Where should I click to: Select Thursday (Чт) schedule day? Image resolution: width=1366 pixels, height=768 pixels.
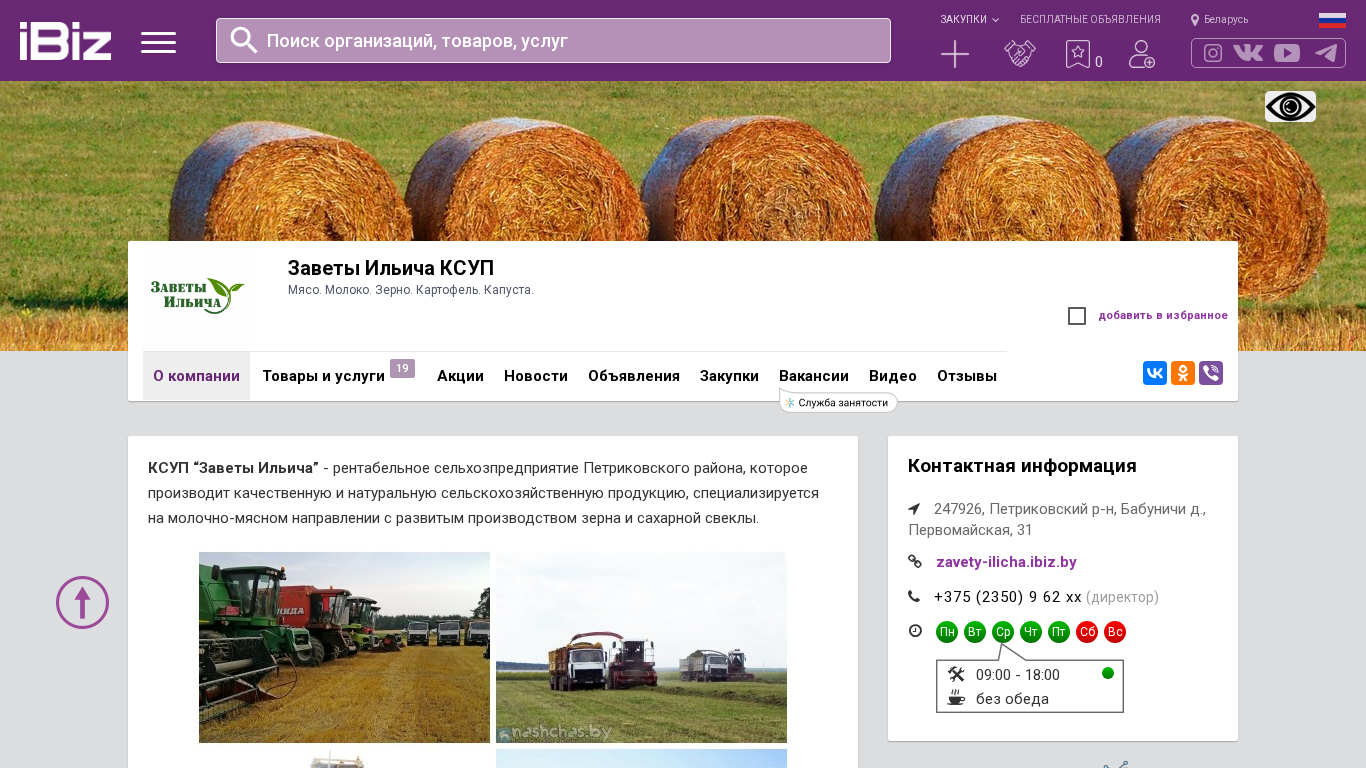point(1031,632)
